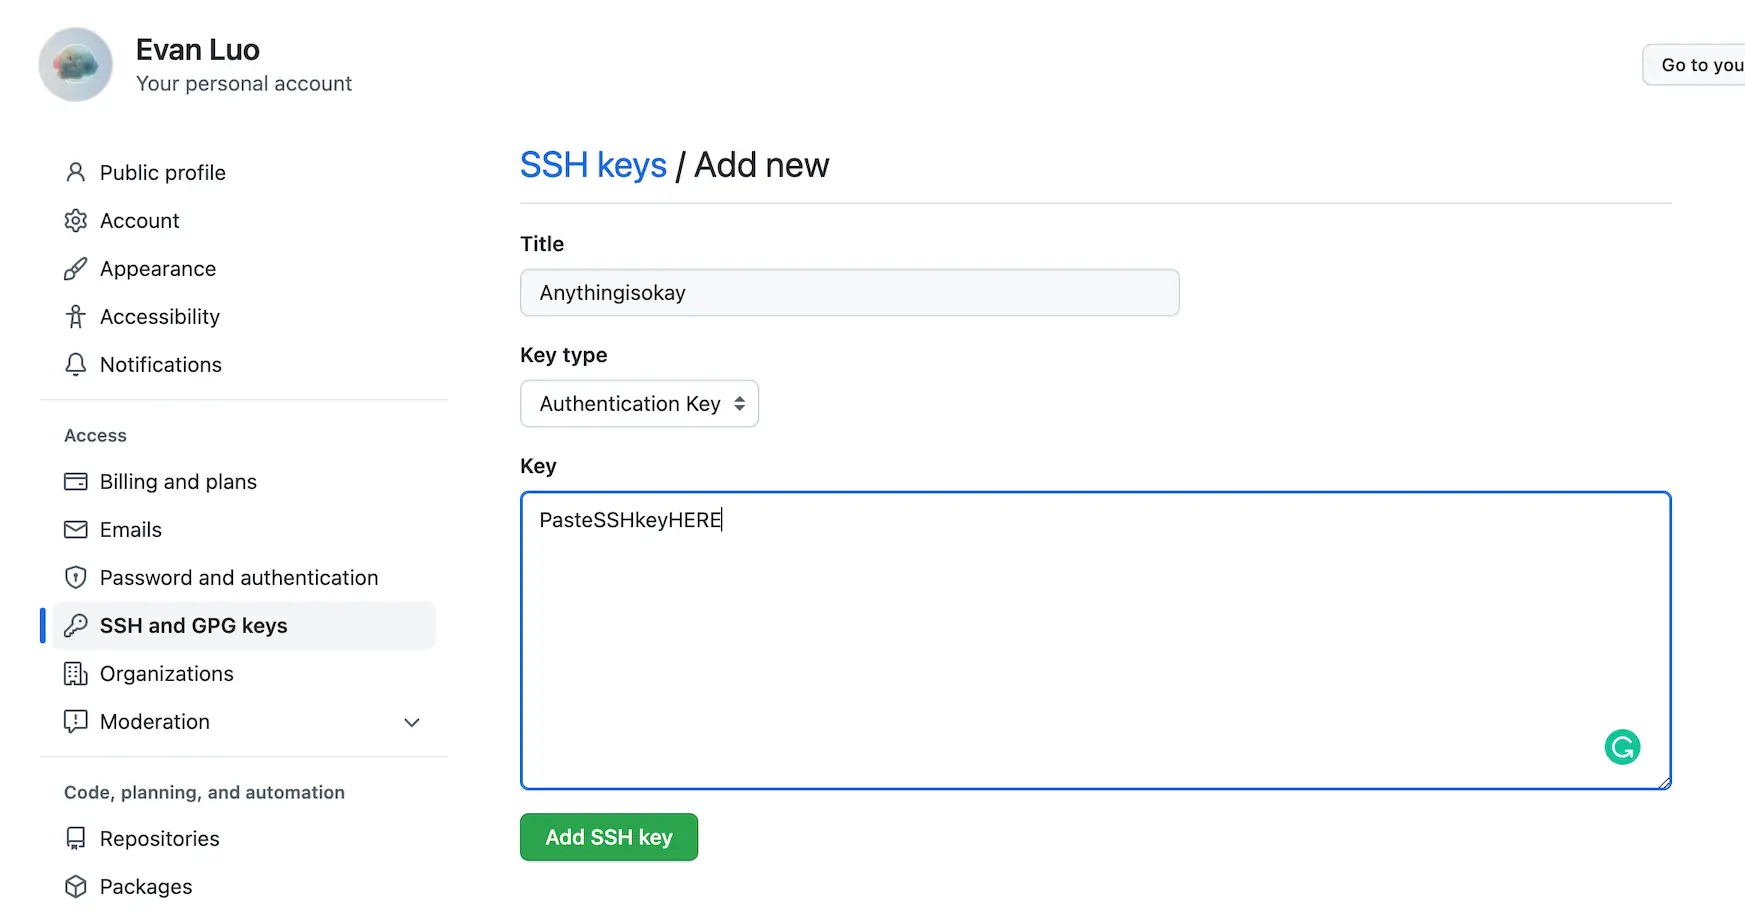Click the Emails envelope icon
1745x915 pixels.
tap(76, 529)
